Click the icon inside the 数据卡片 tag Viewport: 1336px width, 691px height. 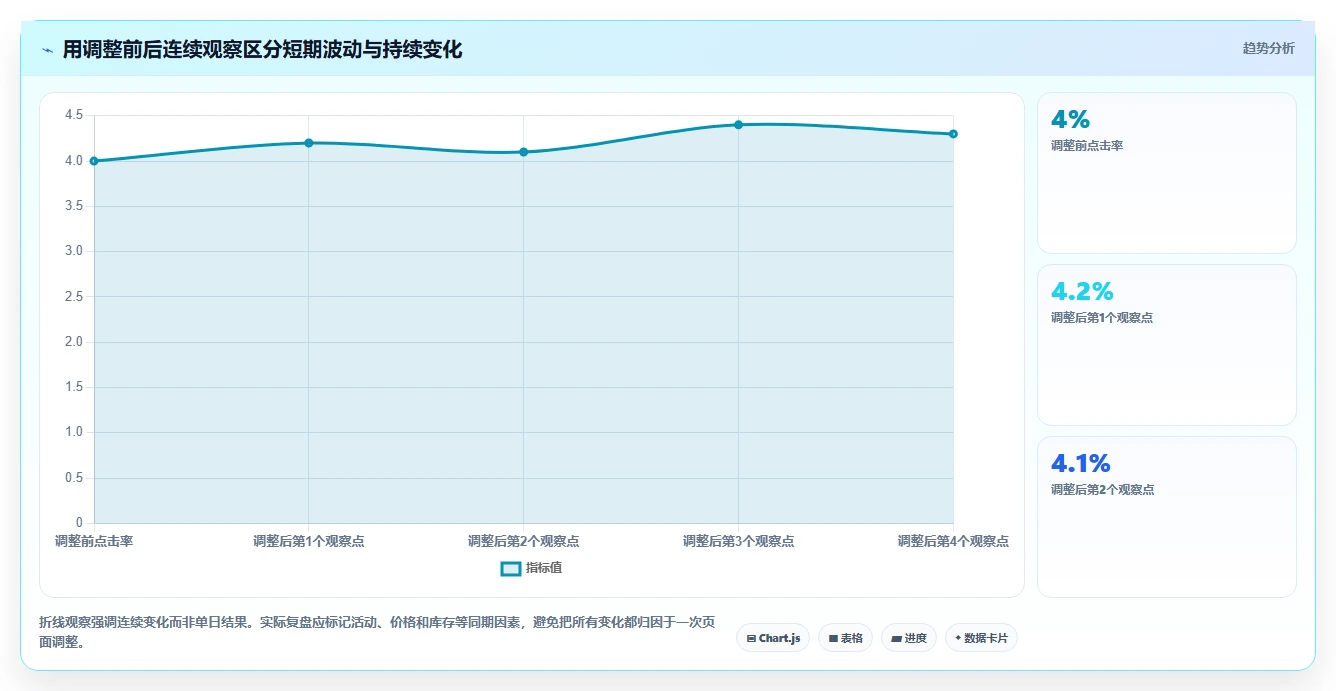tap(958, 638)
